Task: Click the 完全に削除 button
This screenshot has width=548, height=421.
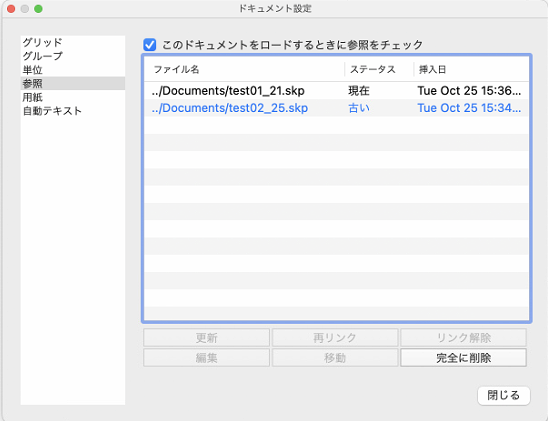Action: click(x=463, y=357)
